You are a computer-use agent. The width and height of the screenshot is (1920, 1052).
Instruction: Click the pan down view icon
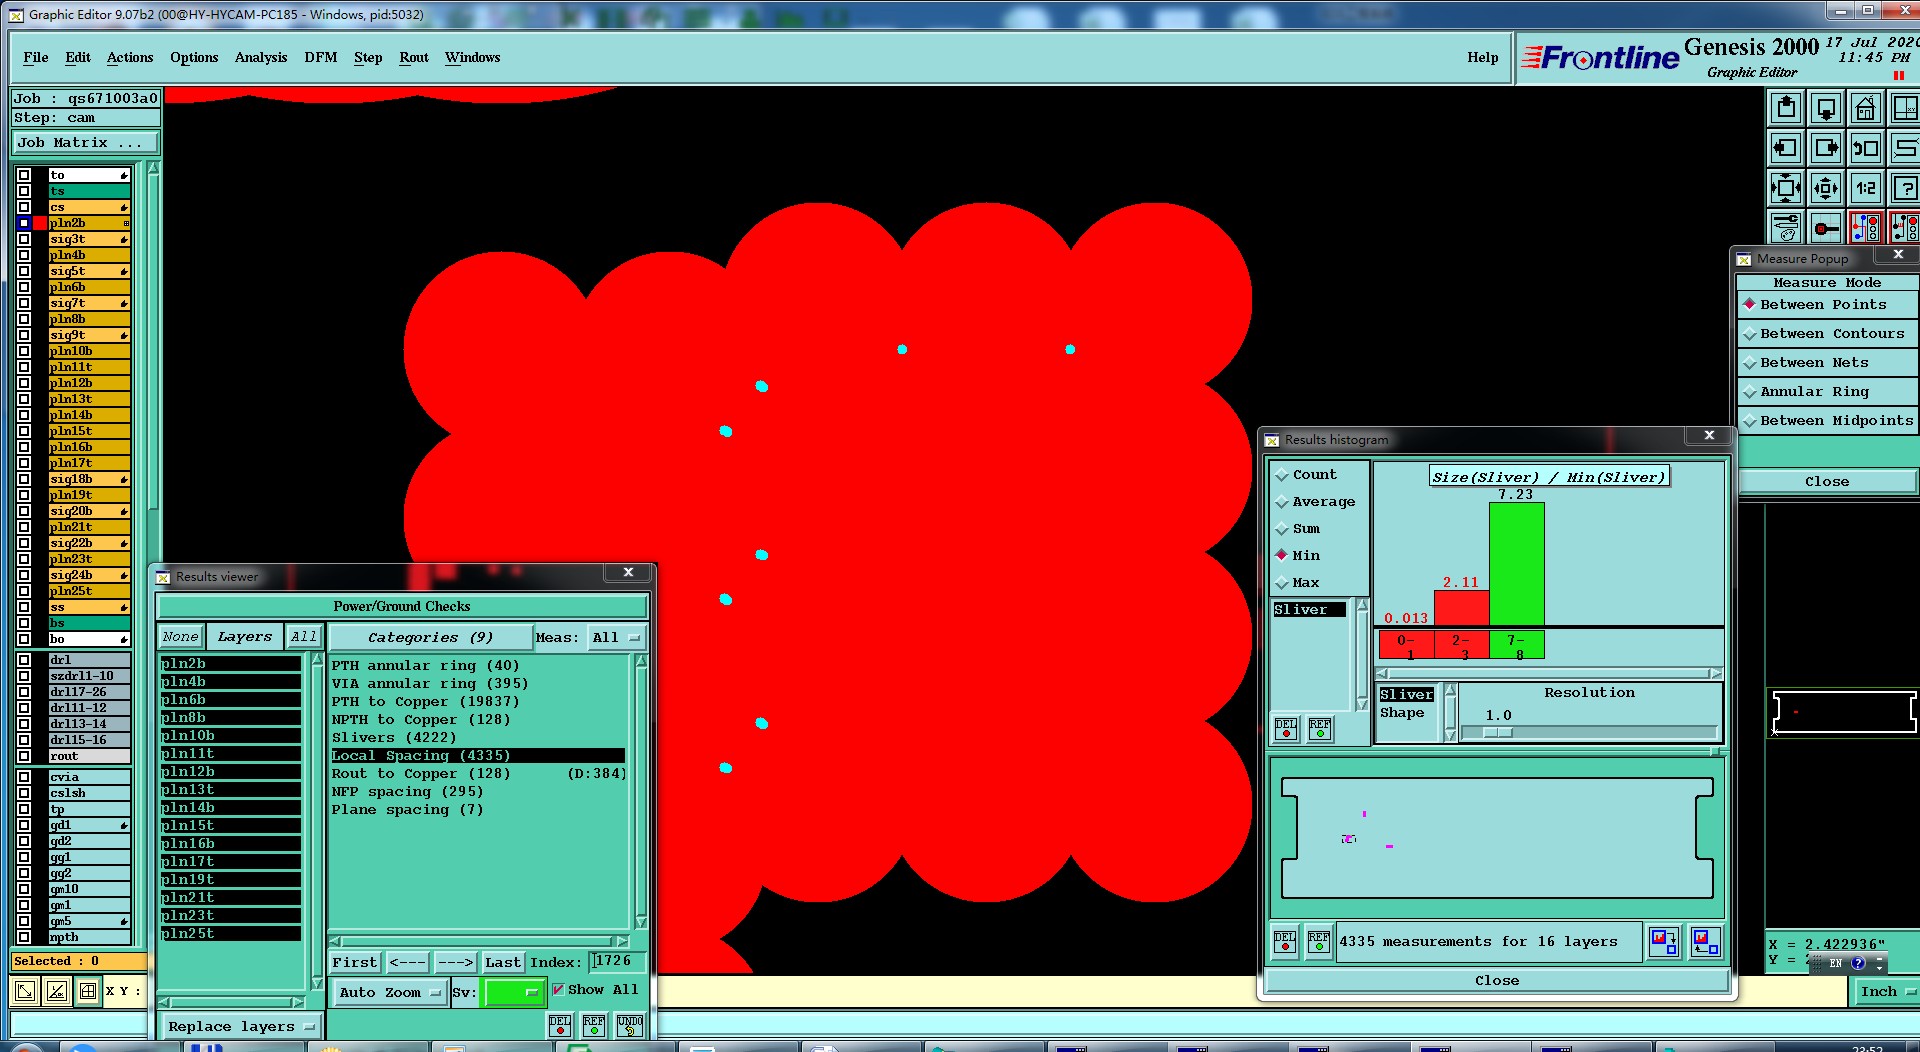(1826, 108)
